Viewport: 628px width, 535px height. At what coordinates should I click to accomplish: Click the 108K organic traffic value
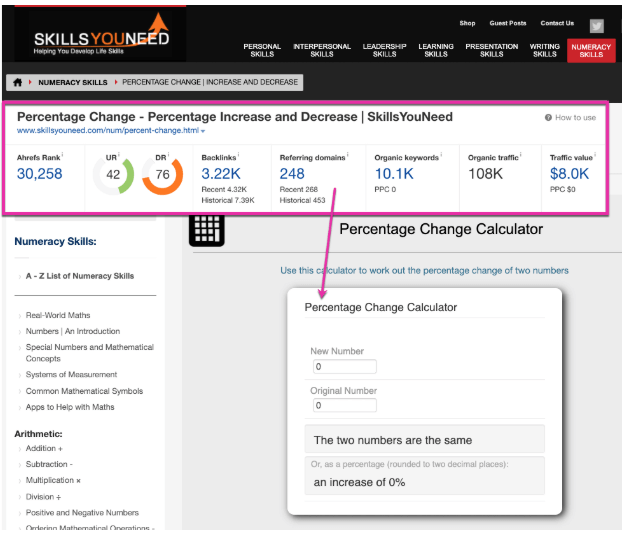485,174
